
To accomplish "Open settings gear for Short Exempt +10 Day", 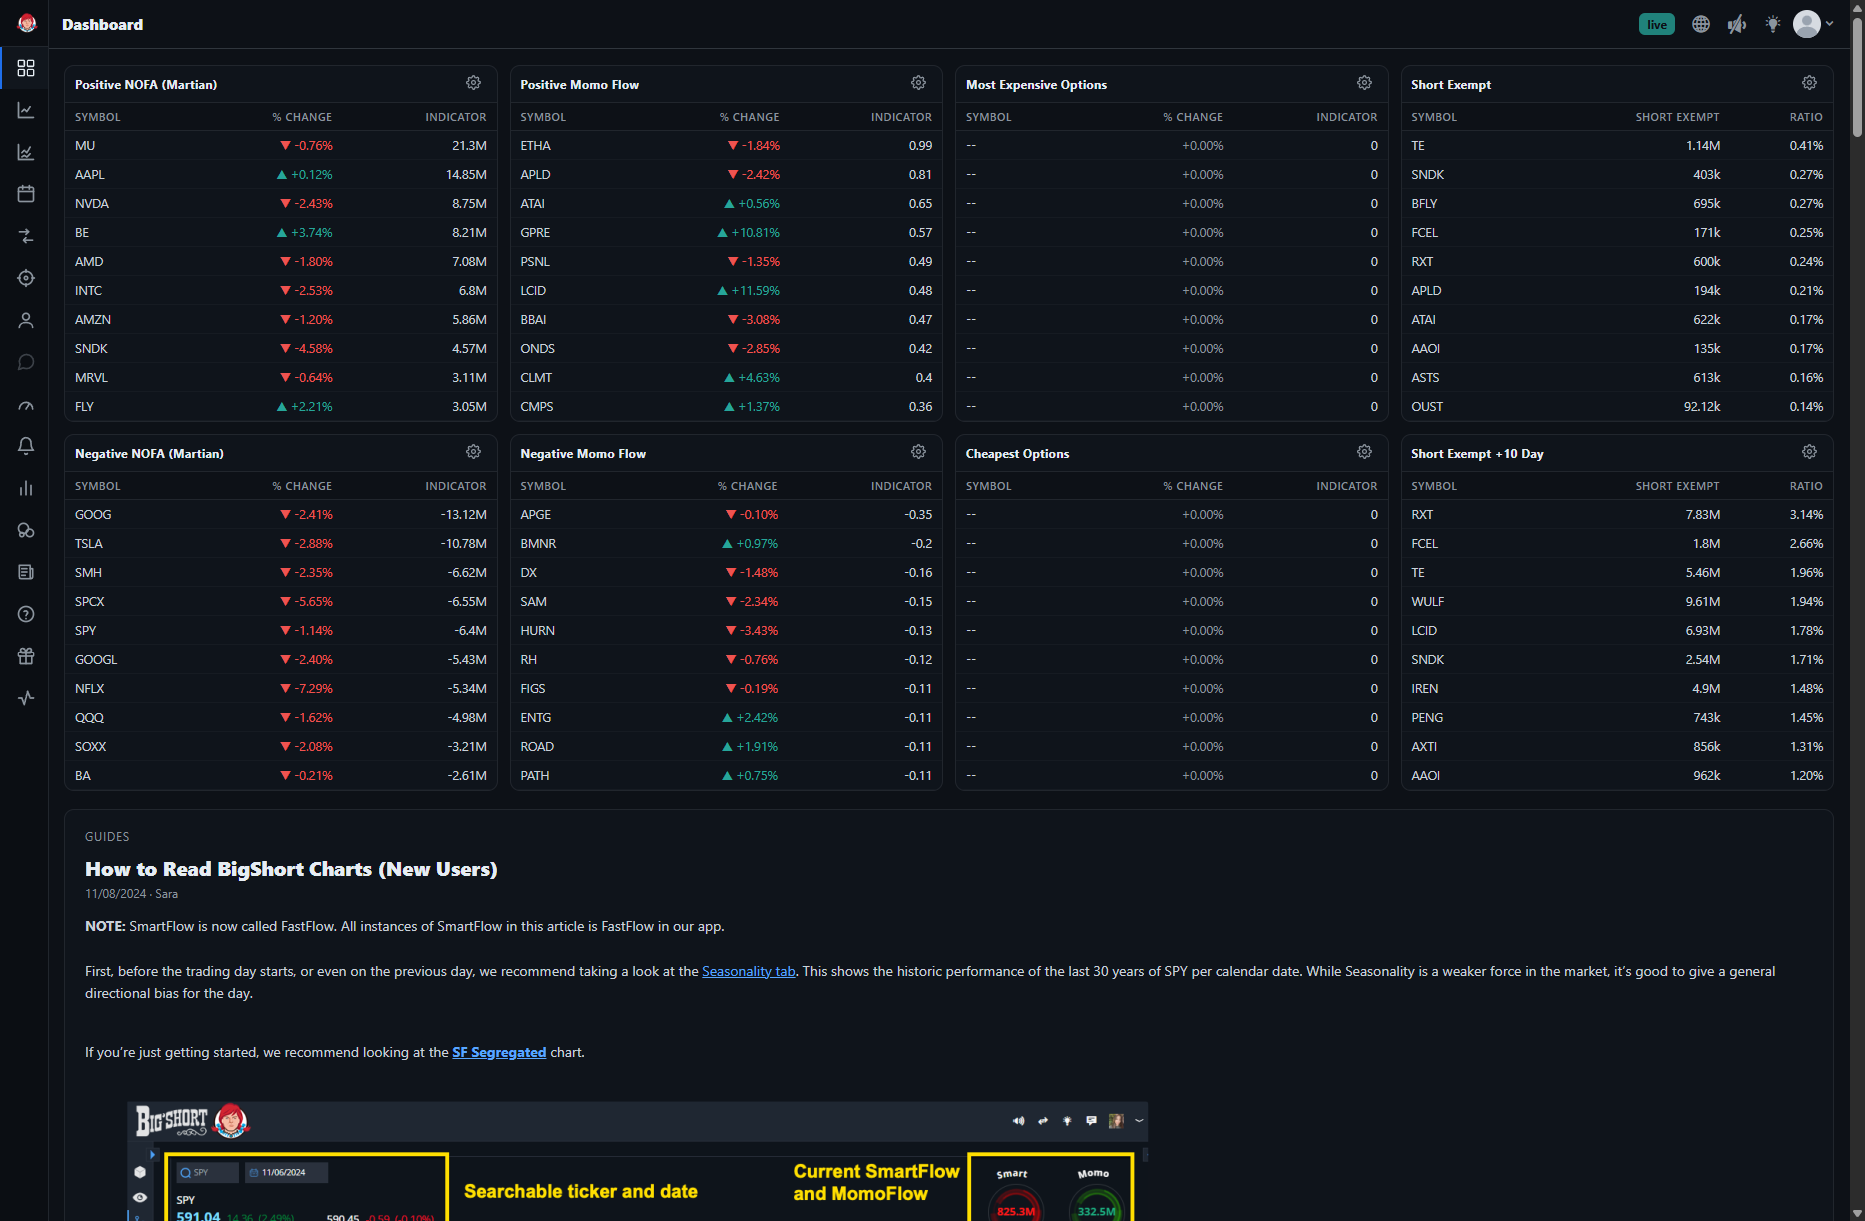I will (x=1809, y=452).
